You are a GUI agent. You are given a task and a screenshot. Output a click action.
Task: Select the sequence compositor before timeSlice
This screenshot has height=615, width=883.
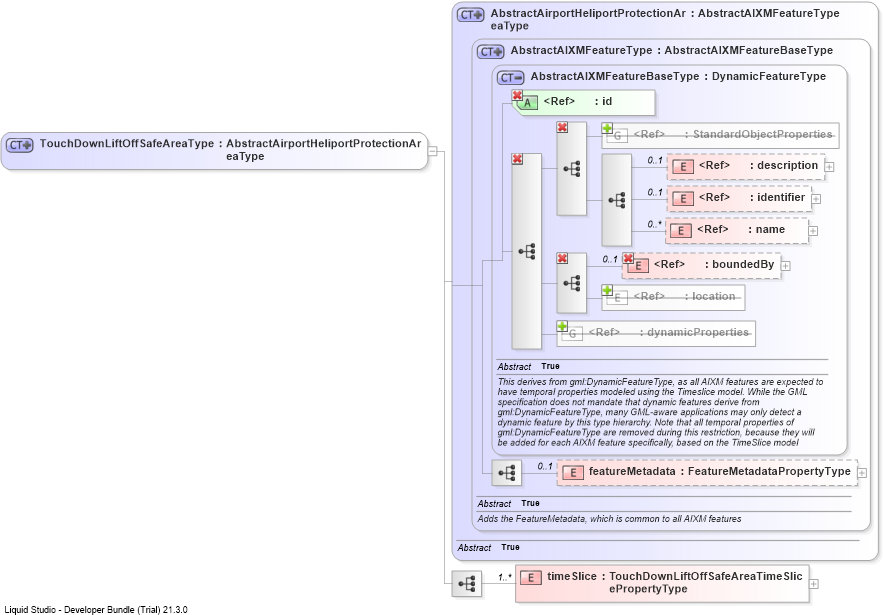click(467, 583)
